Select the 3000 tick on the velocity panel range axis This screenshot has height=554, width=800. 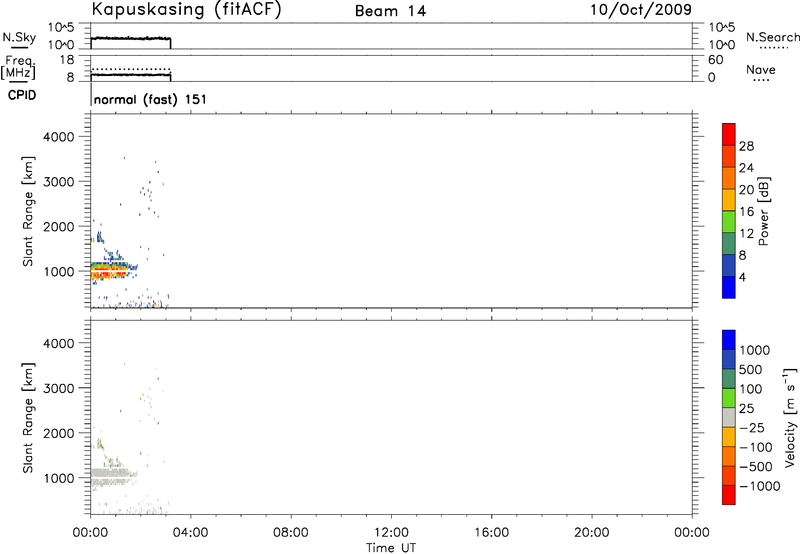tap(59, 388)
